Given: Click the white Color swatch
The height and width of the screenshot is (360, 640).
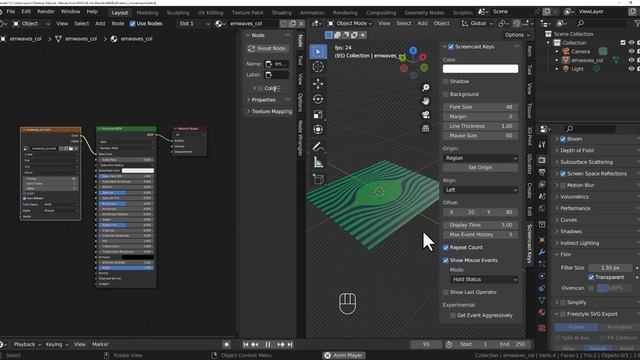Looking at the screenshot, I should (480, 69).
